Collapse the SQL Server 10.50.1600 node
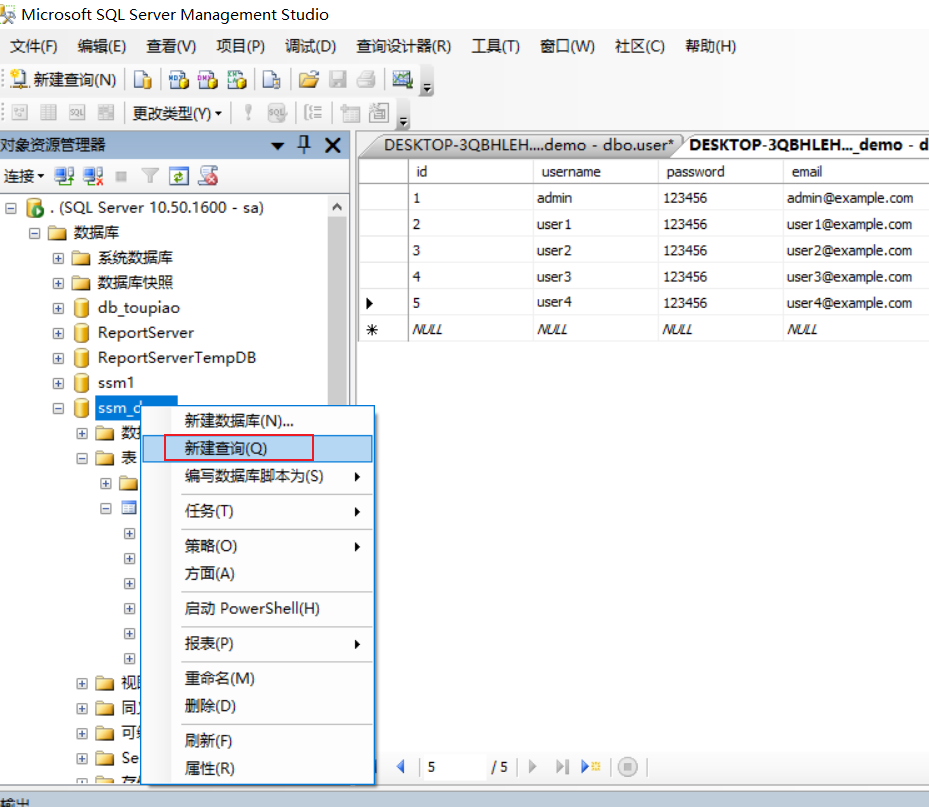 click(11, 208)
